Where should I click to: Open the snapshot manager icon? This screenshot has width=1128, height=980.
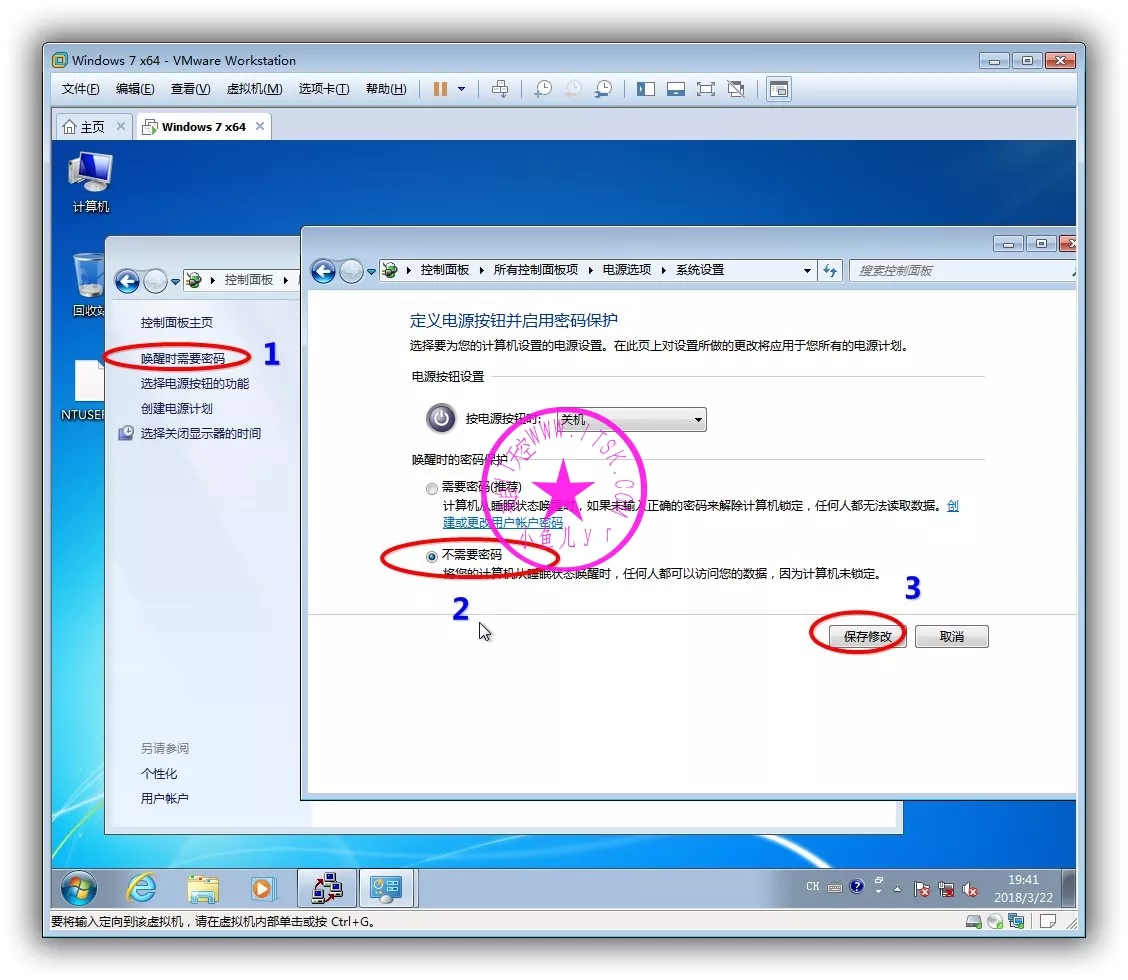point(603,89)
